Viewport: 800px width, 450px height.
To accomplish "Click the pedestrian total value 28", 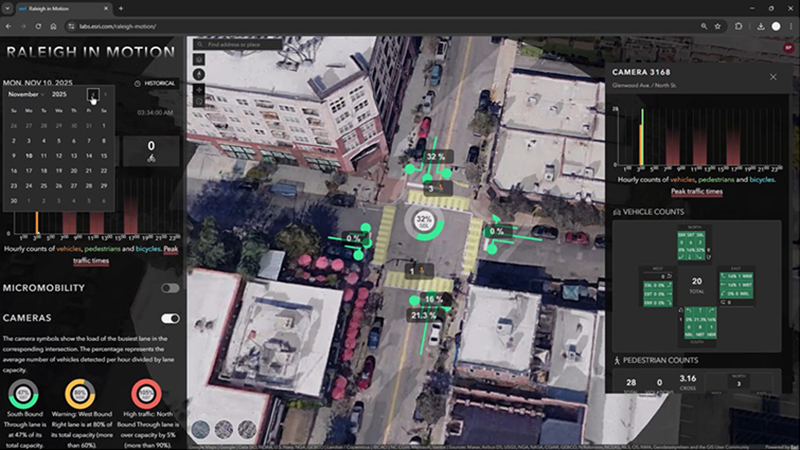I will pos(631,383).
